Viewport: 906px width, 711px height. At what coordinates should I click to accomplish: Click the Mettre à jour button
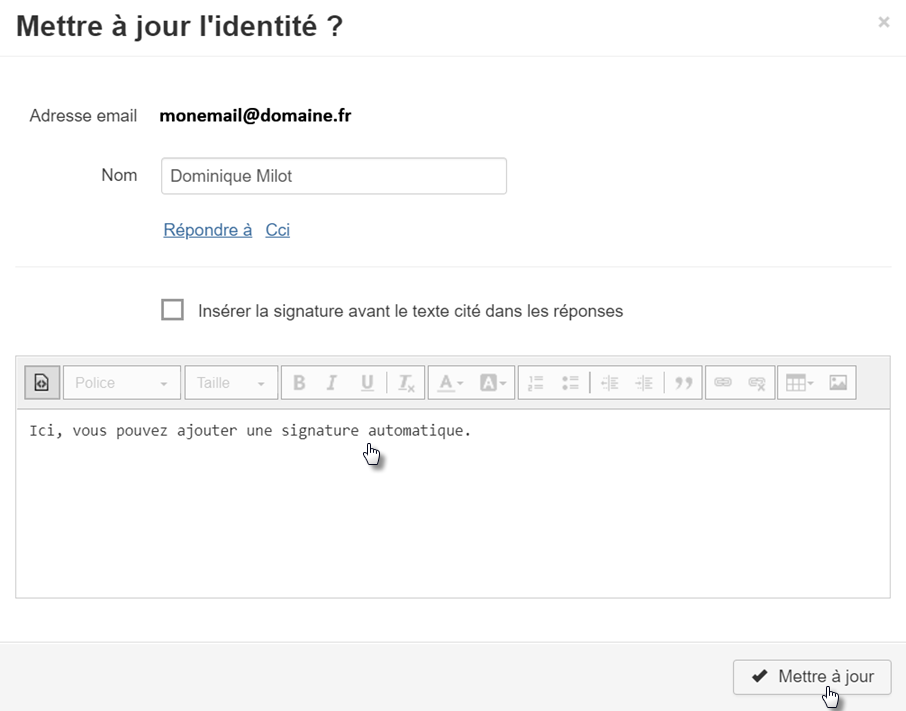pos(812,677)
